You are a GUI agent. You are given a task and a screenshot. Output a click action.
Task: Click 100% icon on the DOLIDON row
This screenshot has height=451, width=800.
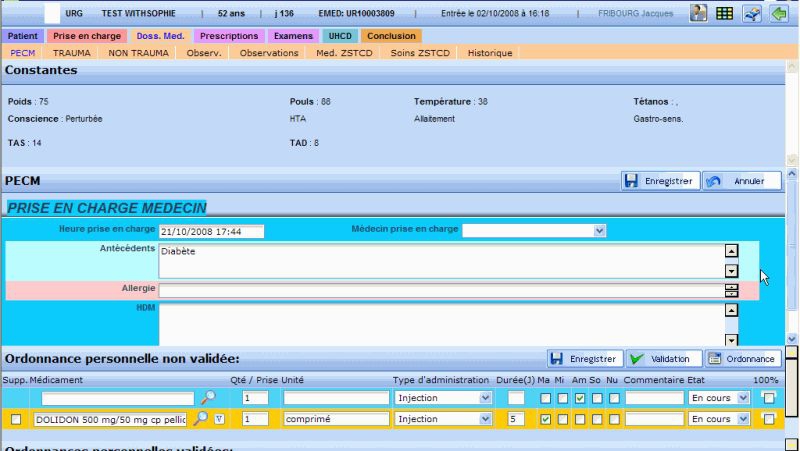click(x=768, y=419)
